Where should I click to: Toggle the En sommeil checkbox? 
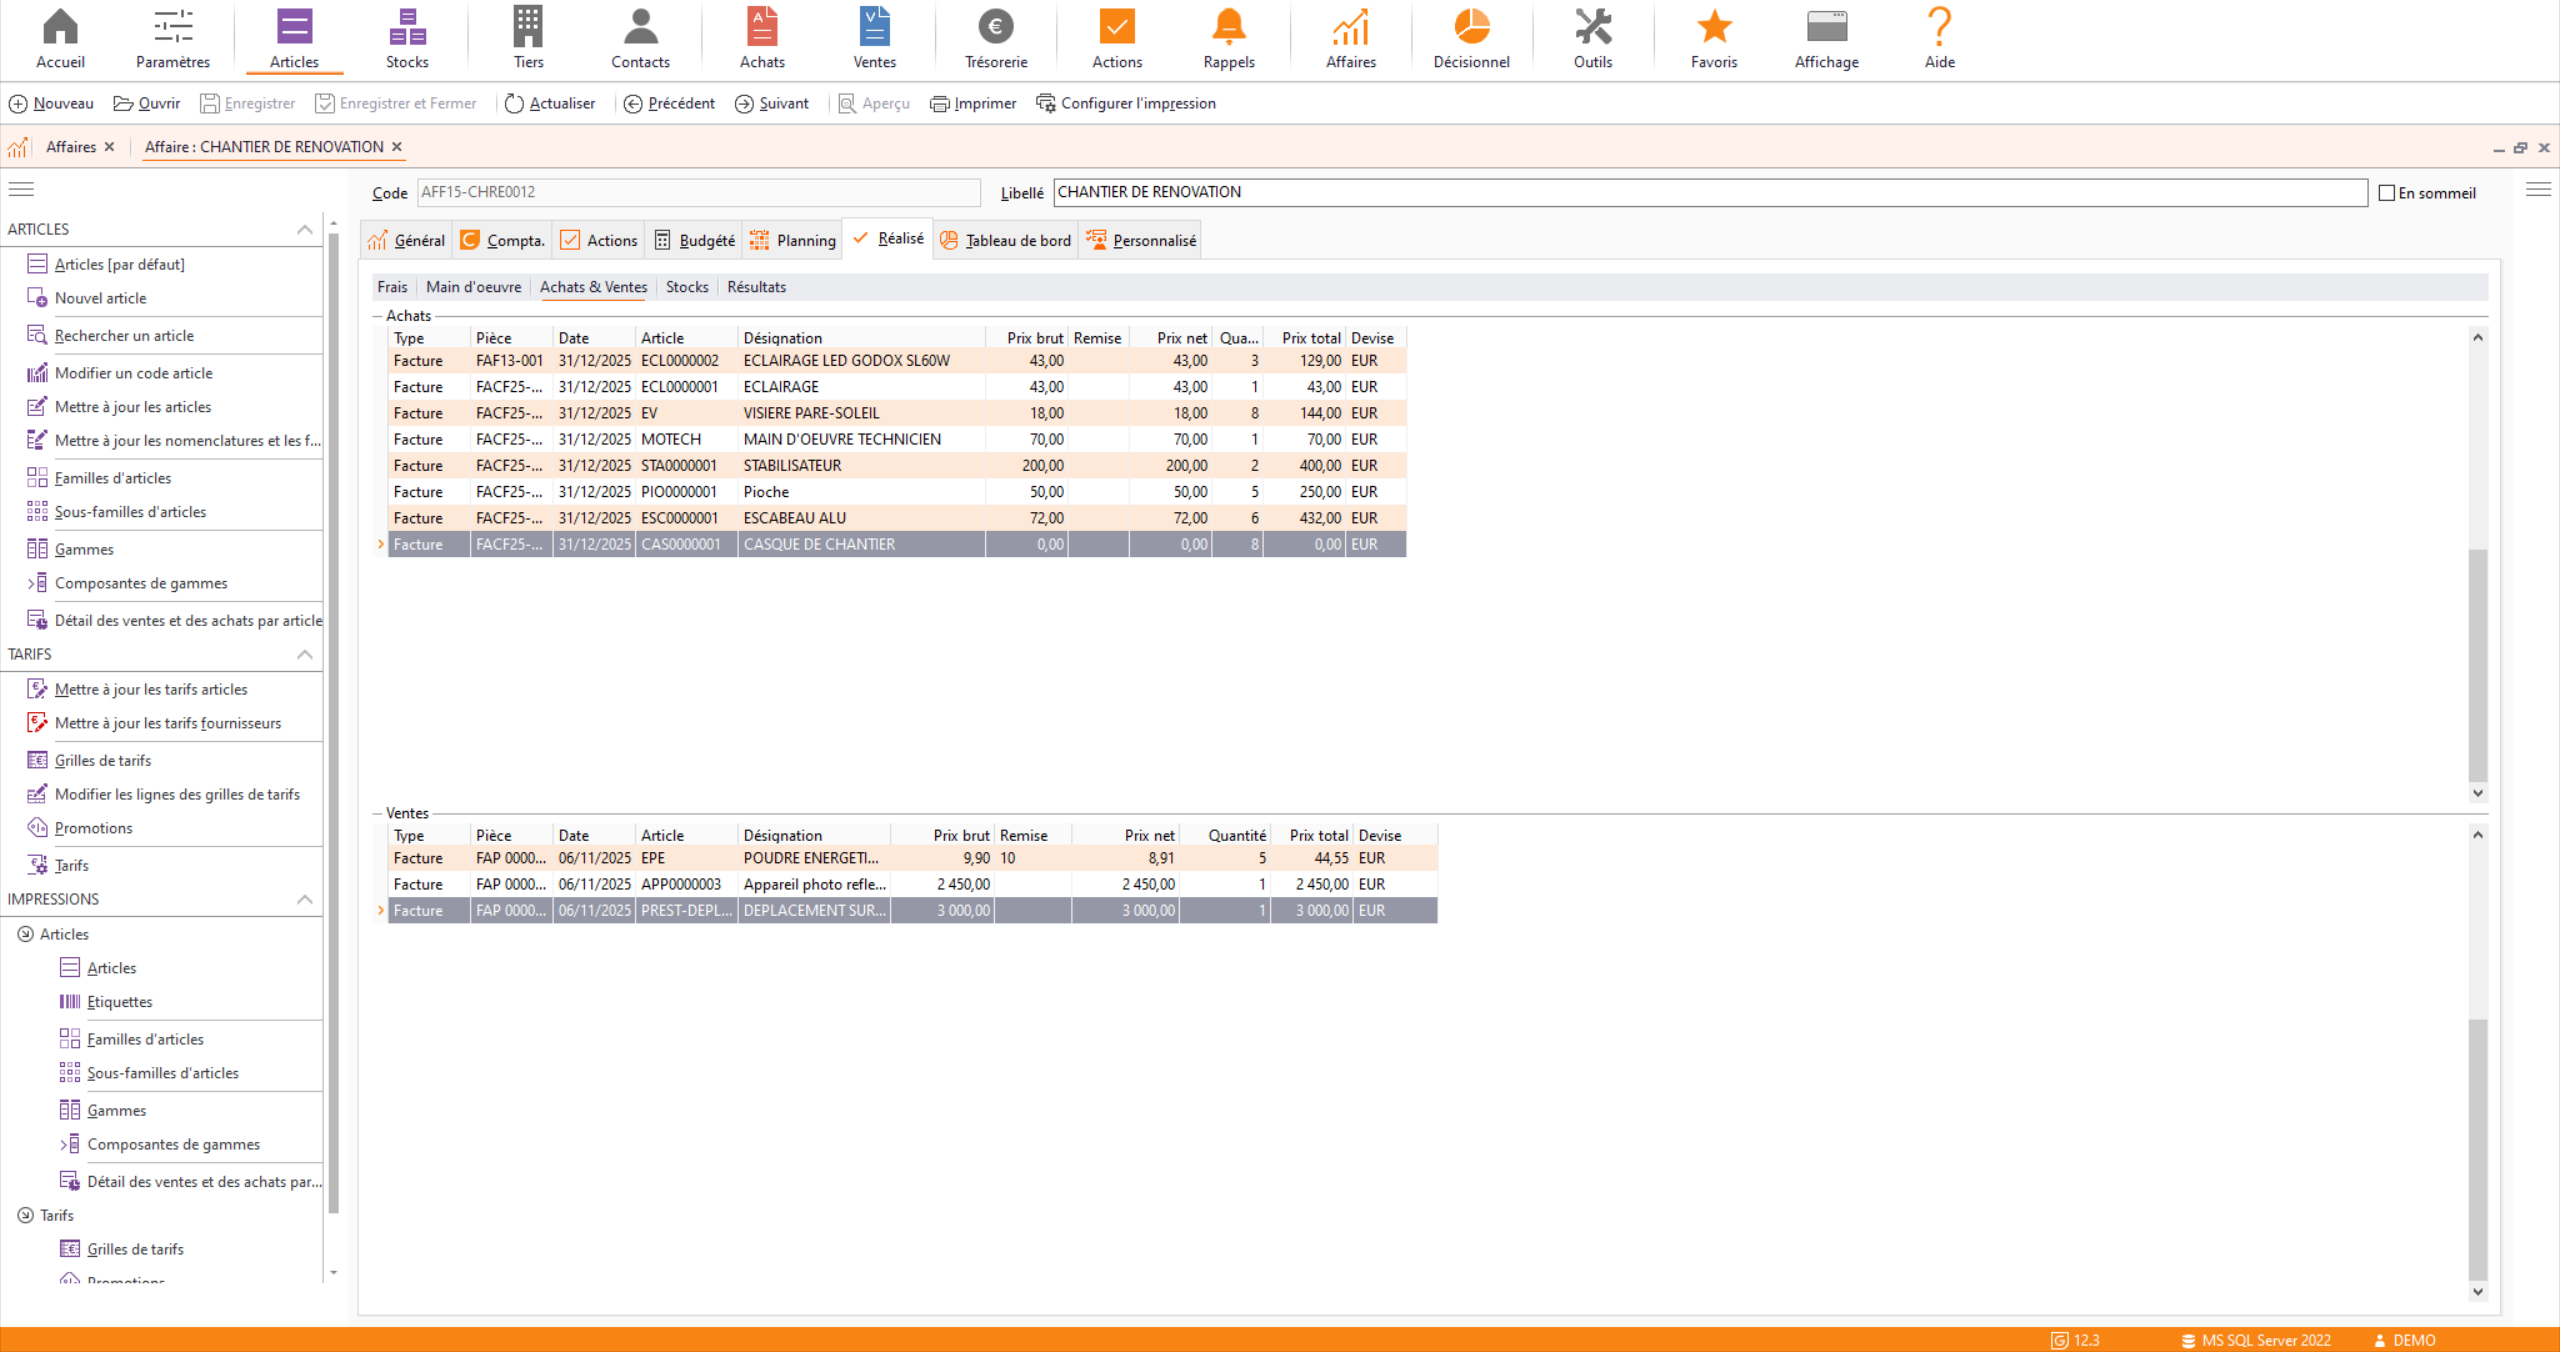(x=2386, y=193)
